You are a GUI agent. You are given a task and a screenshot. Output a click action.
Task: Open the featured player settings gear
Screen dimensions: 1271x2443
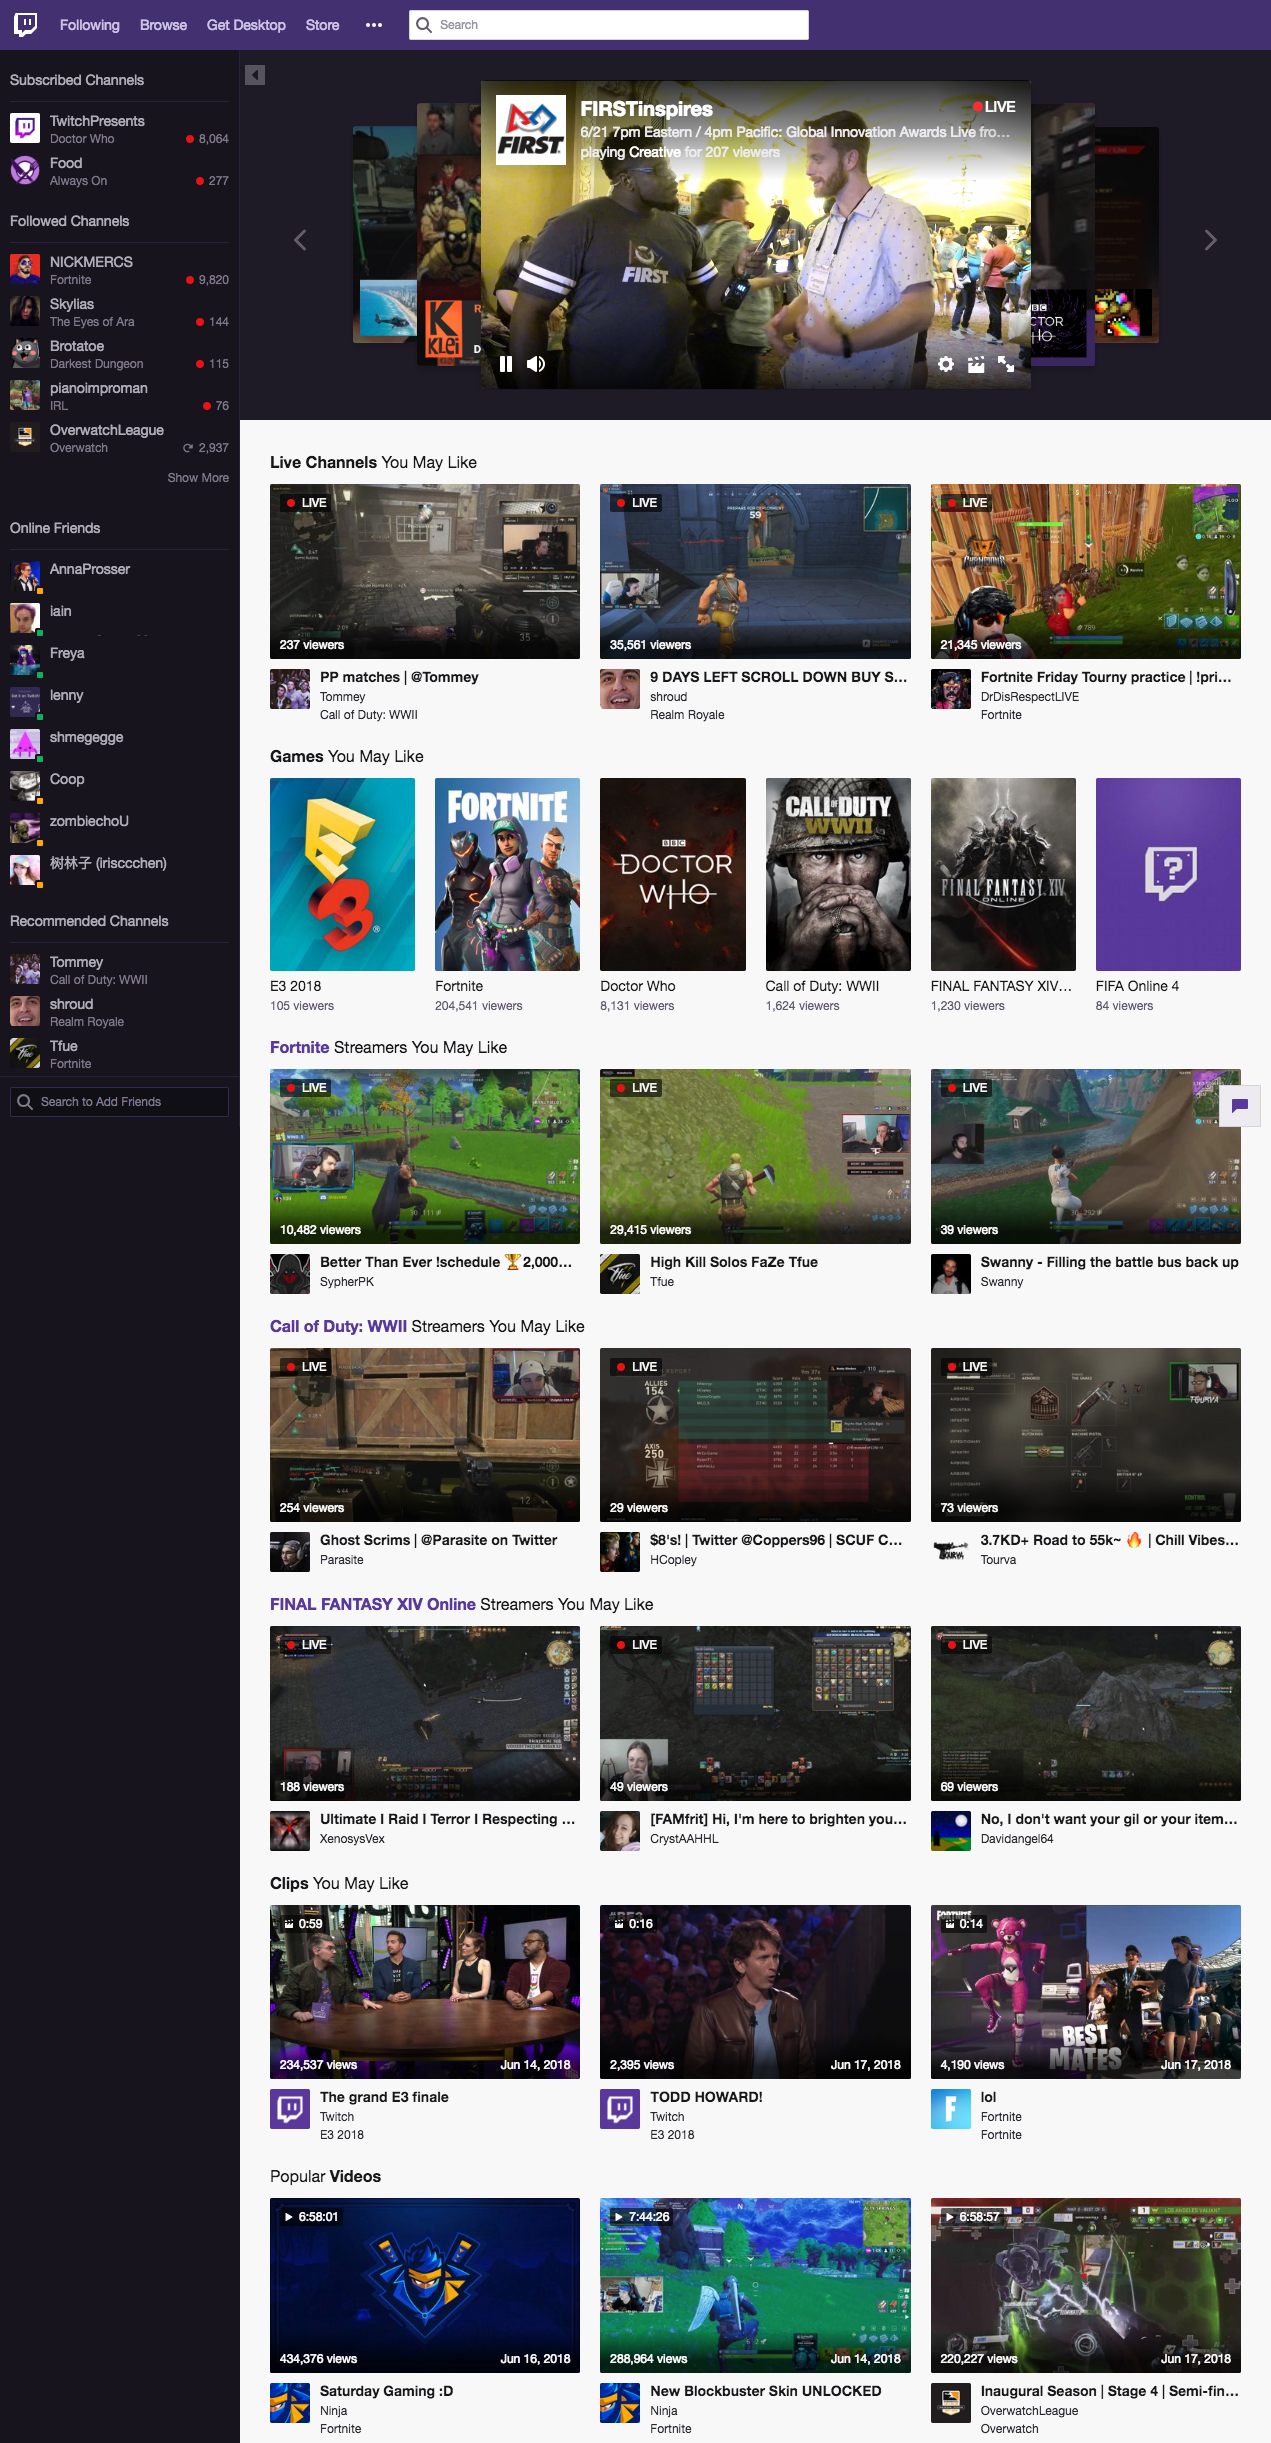pyautogui.click(x=946, y=364)
